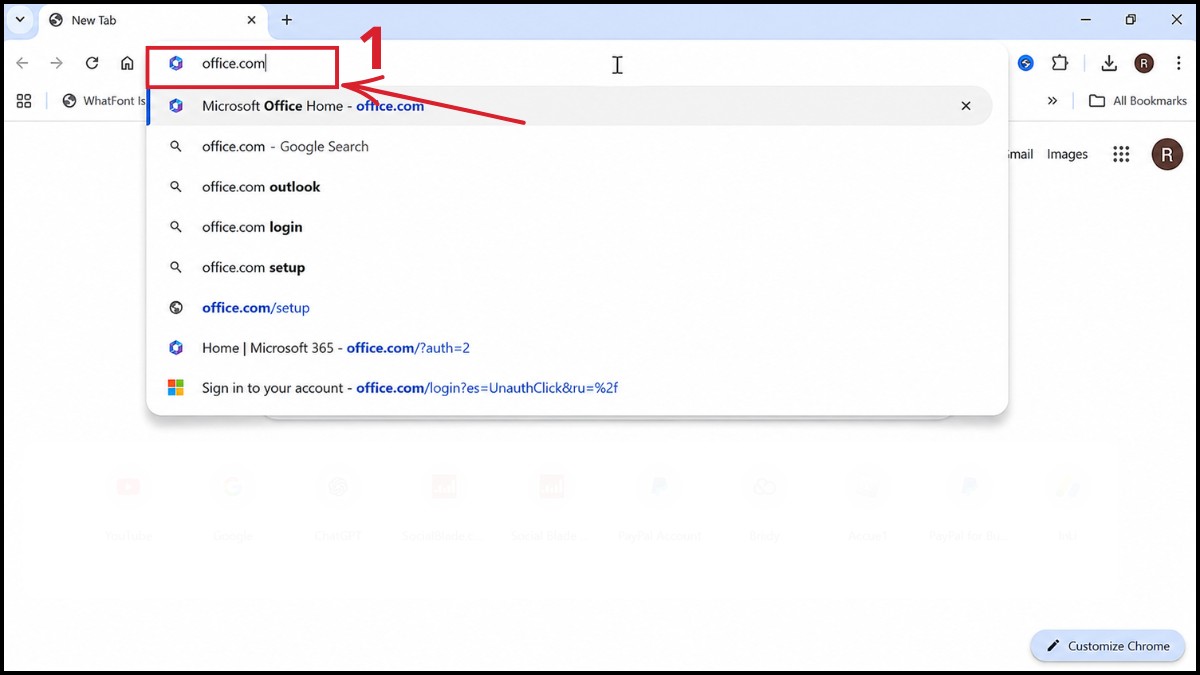The width and height of the screenshot is (1200, 675).
Task: Click the blue extension icon in toolbar
Action: (x=1026, y=63)
